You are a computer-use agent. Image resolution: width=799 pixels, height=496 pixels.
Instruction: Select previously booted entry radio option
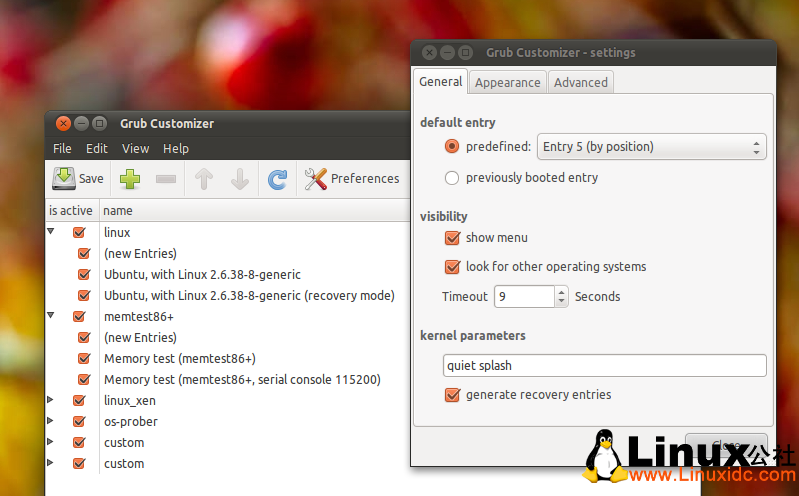451,178
